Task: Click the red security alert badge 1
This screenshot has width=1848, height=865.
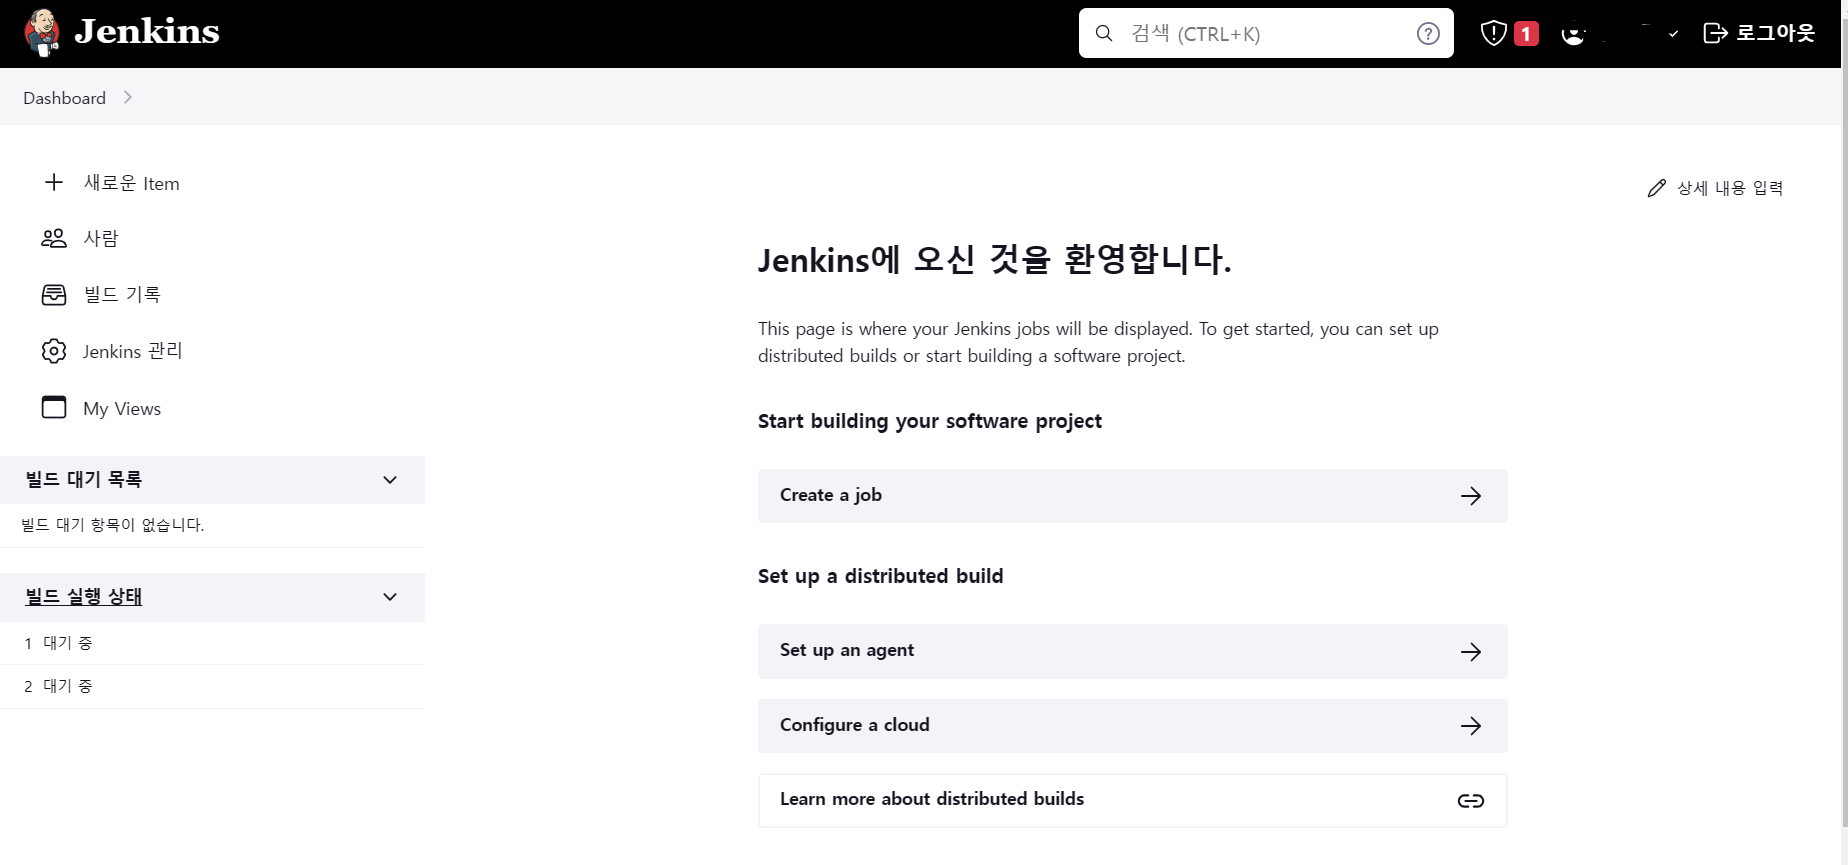Action: pyautogui.click(x=1526, y=33)
